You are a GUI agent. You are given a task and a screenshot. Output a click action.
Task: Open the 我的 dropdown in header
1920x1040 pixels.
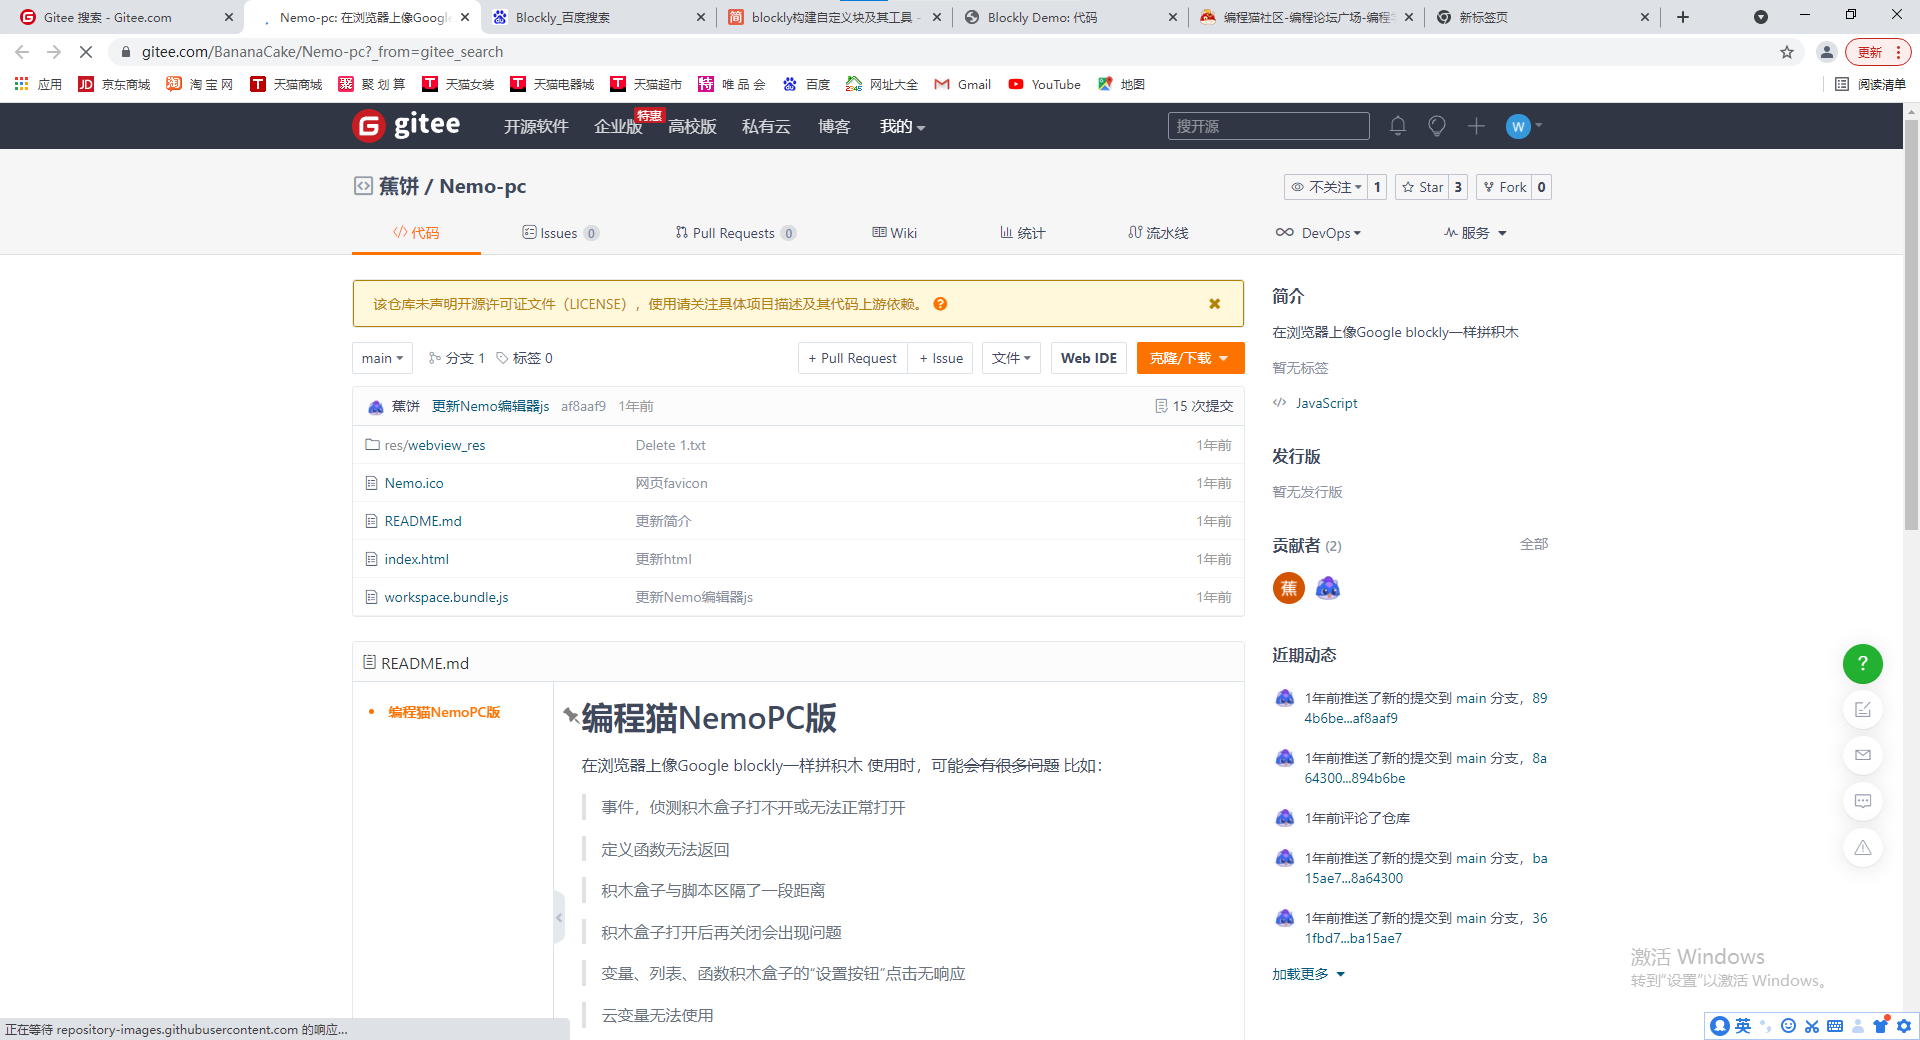coord(902,126)
